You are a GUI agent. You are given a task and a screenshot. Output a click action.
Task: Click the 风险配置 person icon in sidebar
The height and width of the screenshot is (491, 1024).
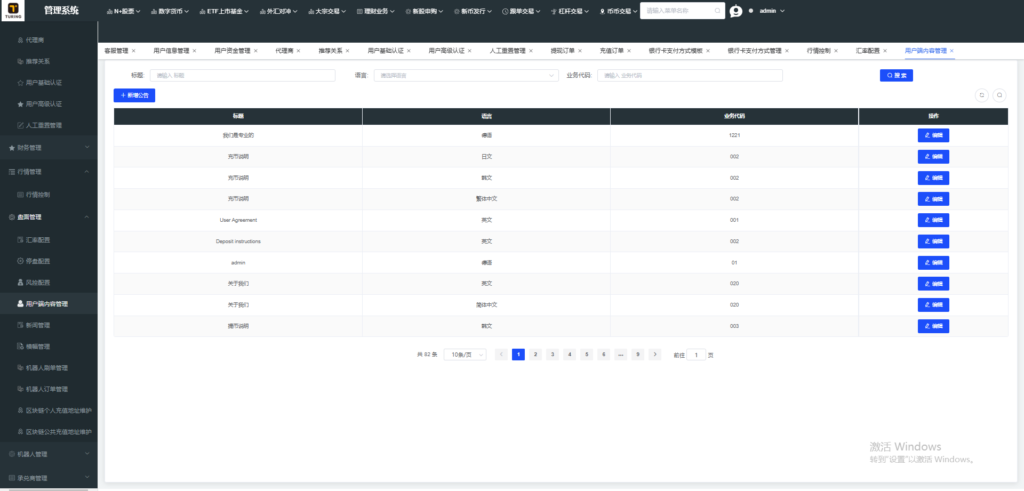tap(20, 282)
